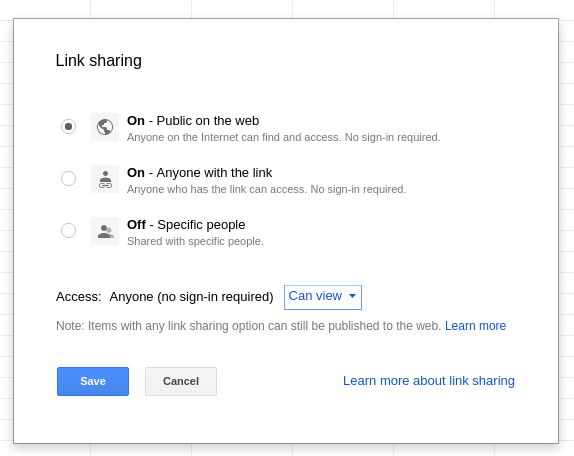Click the caret arrow beside Can view
574x456 pixels.
point(353,296)
